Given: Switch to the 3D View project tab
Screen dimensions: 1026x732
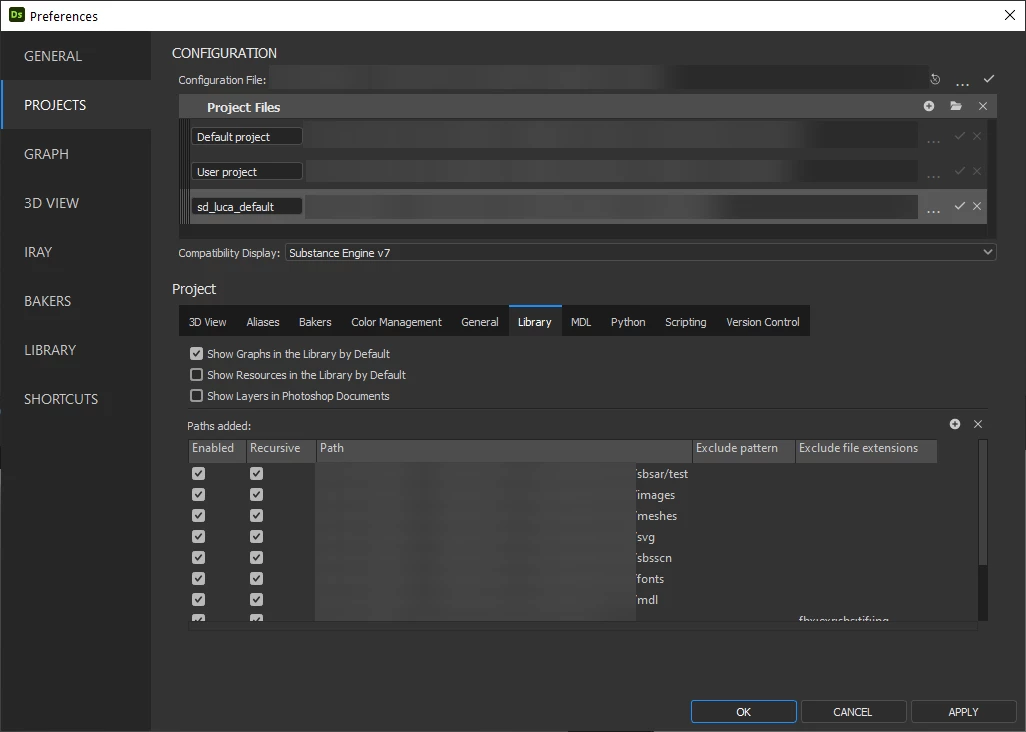Looking at the screenshot, I should coord(207,322).
